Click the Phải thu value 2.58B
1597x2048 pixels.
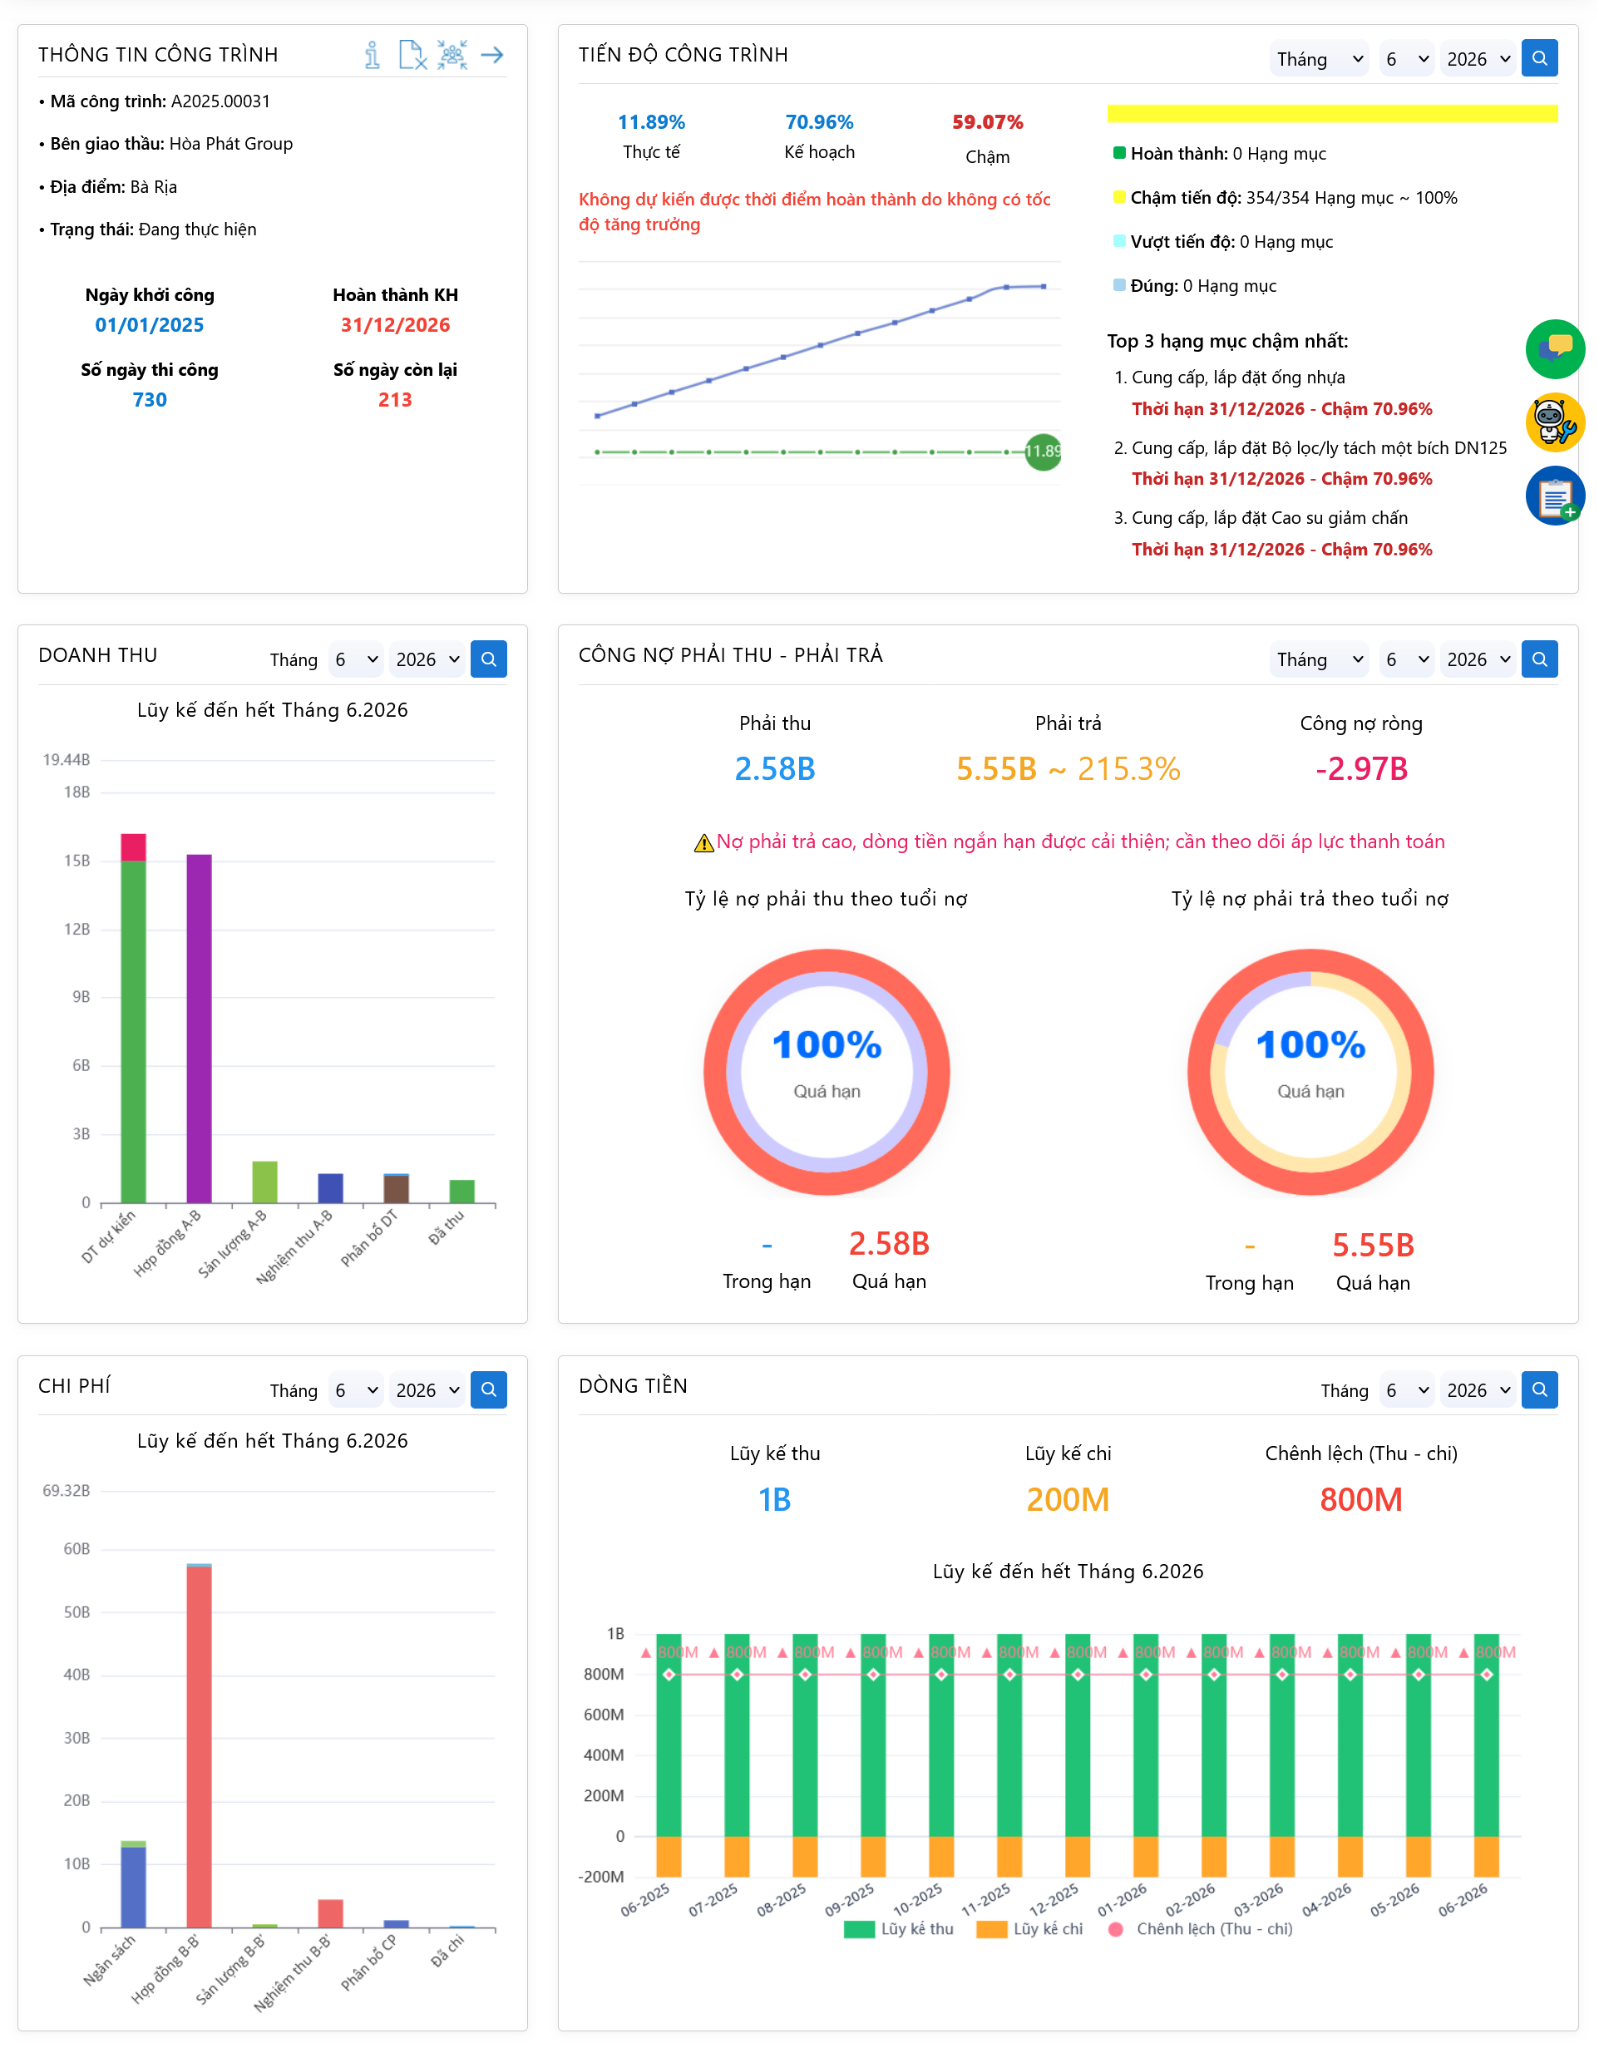(775, 769)
